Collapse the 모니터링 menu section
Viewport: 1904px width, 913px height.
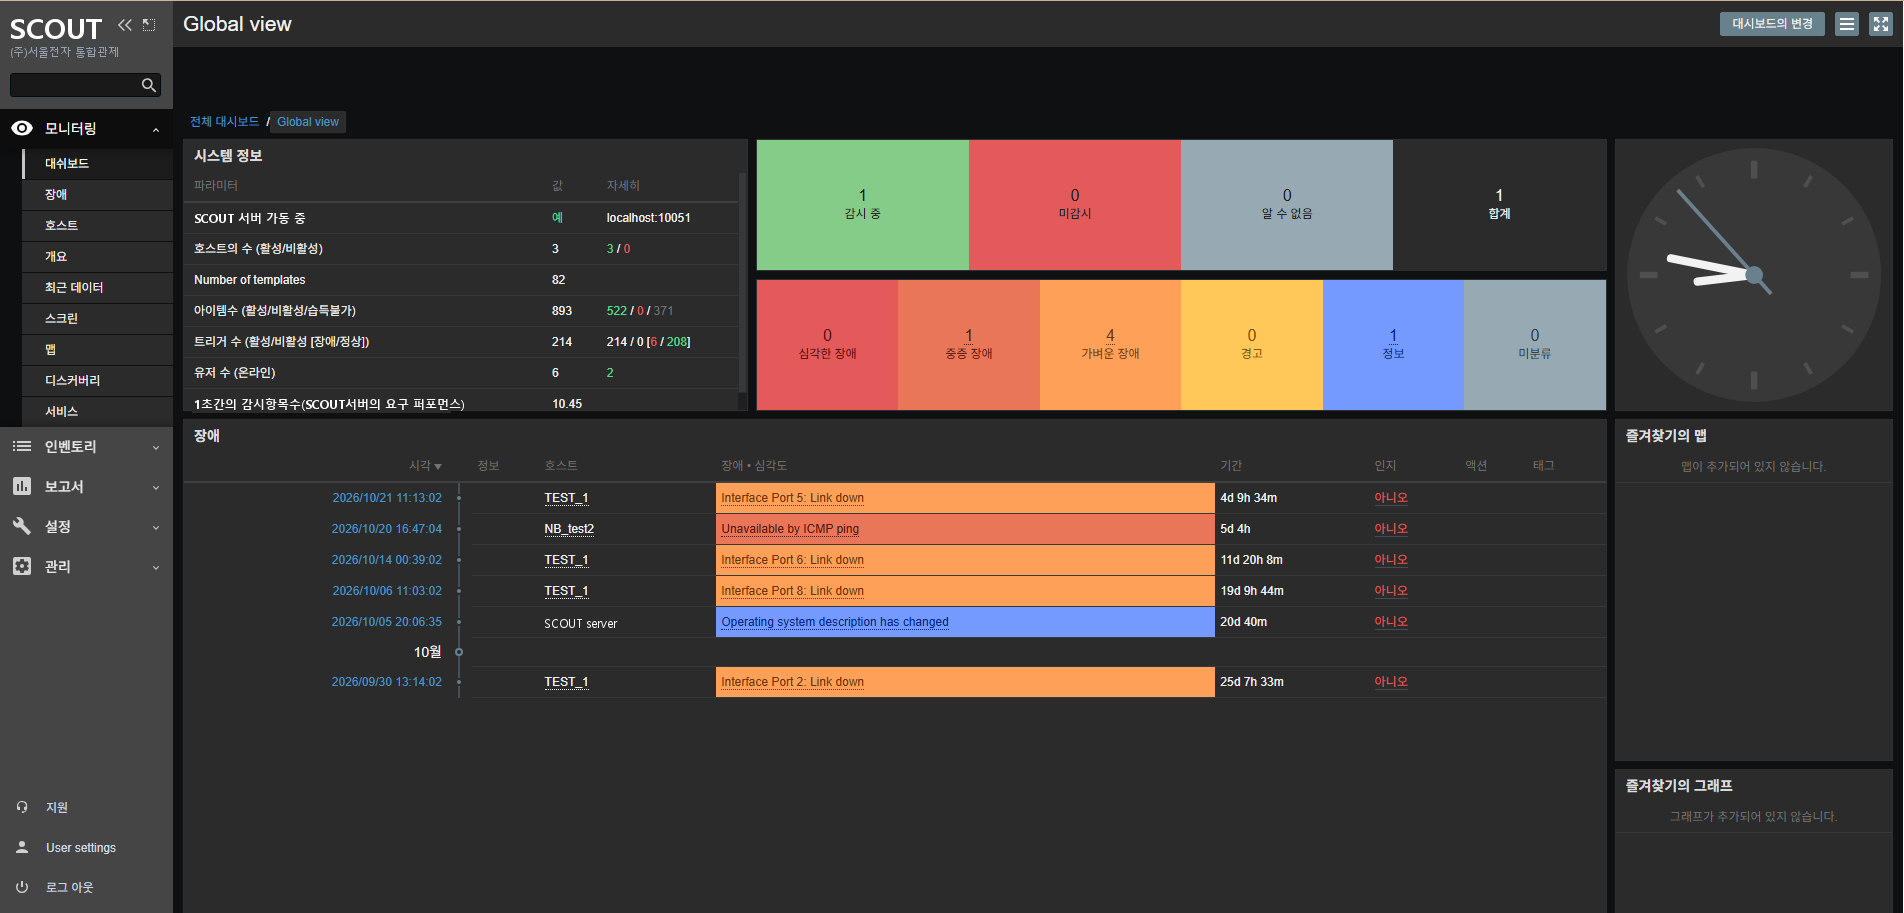pos(156,129)
